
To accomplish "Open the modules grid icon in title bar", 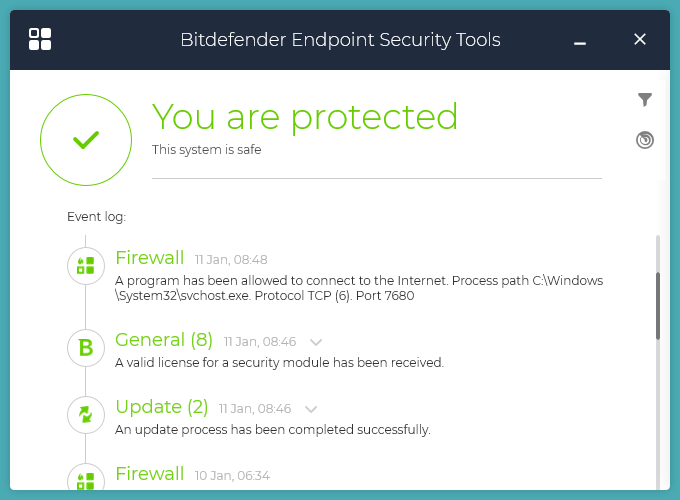I will tap(40, 40).
